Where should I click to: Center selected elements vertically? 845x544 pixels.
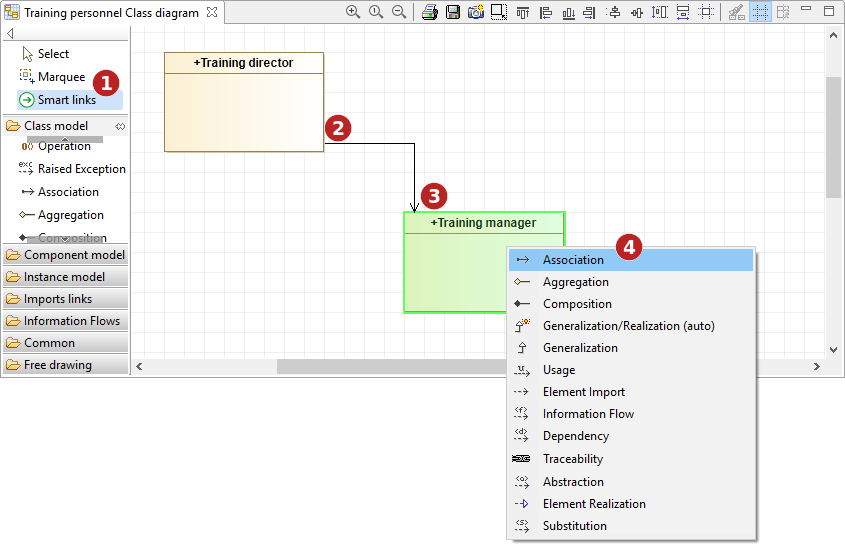coord(636,12)
